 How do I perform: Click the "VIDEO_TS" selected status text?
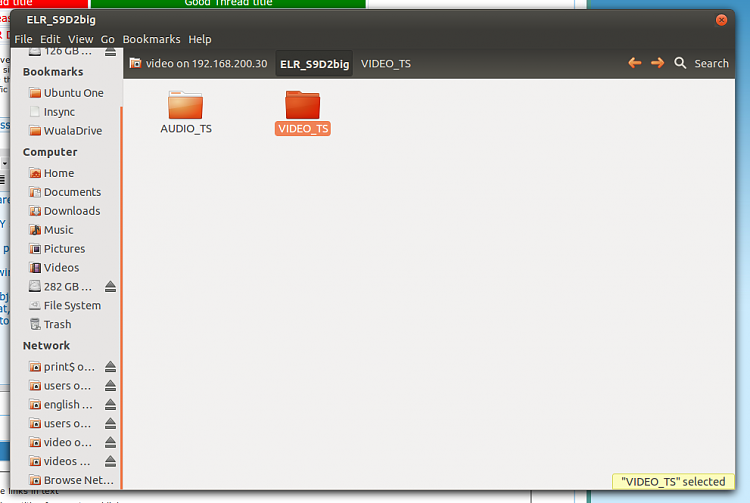673,481
